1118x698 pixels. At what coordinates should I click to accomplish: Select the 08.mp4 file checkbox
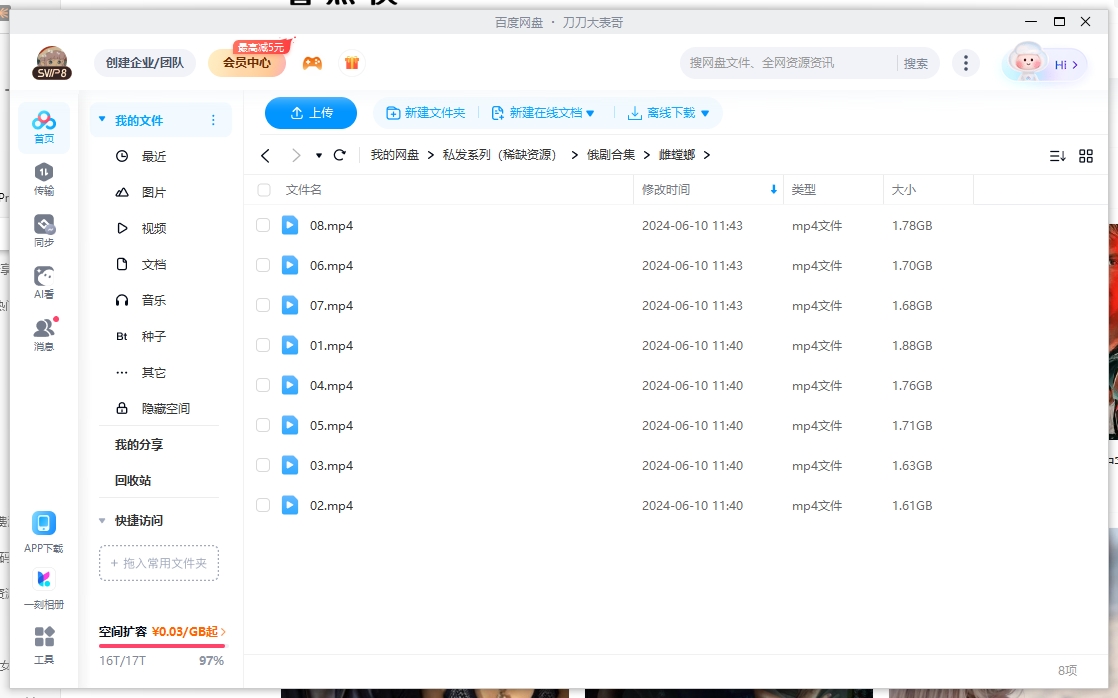click(263, 224)
